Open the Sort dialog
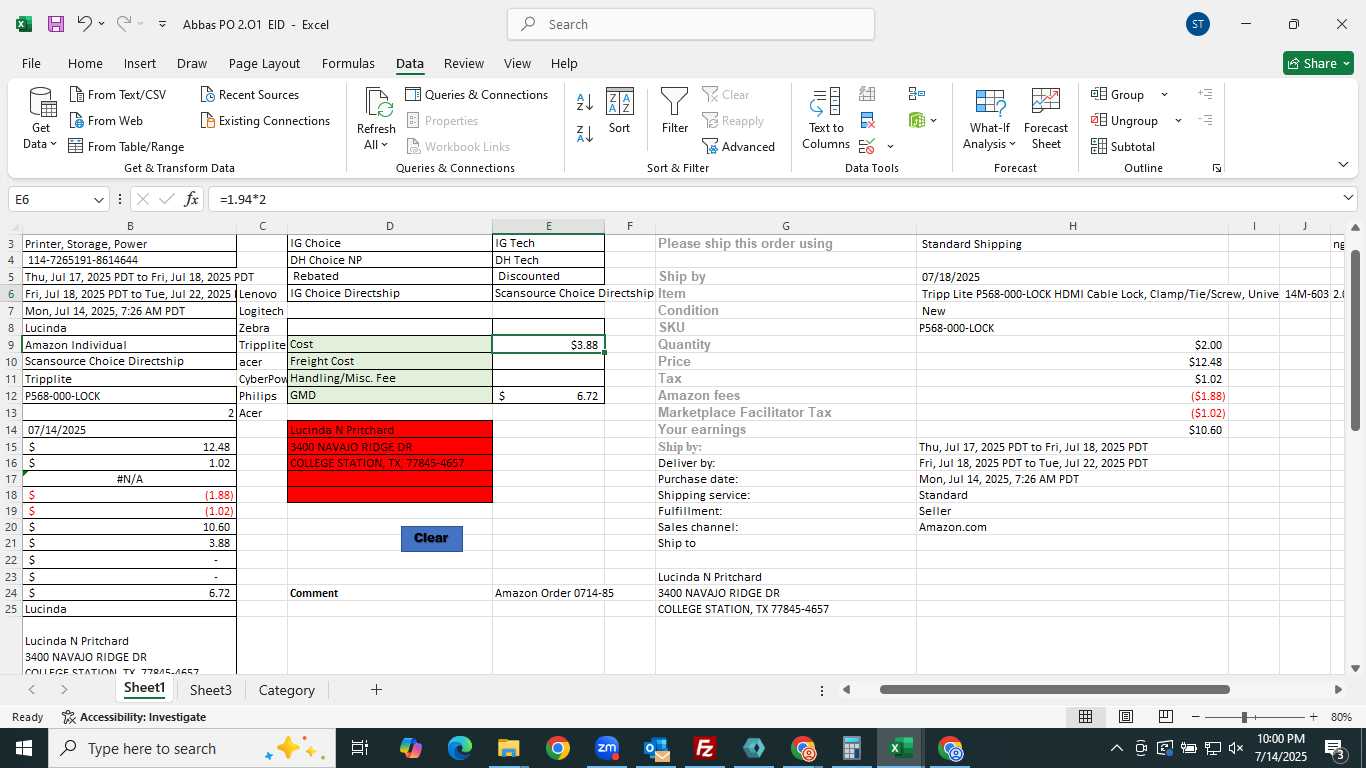Screen dimensions: 1366x768 (619, 111)
